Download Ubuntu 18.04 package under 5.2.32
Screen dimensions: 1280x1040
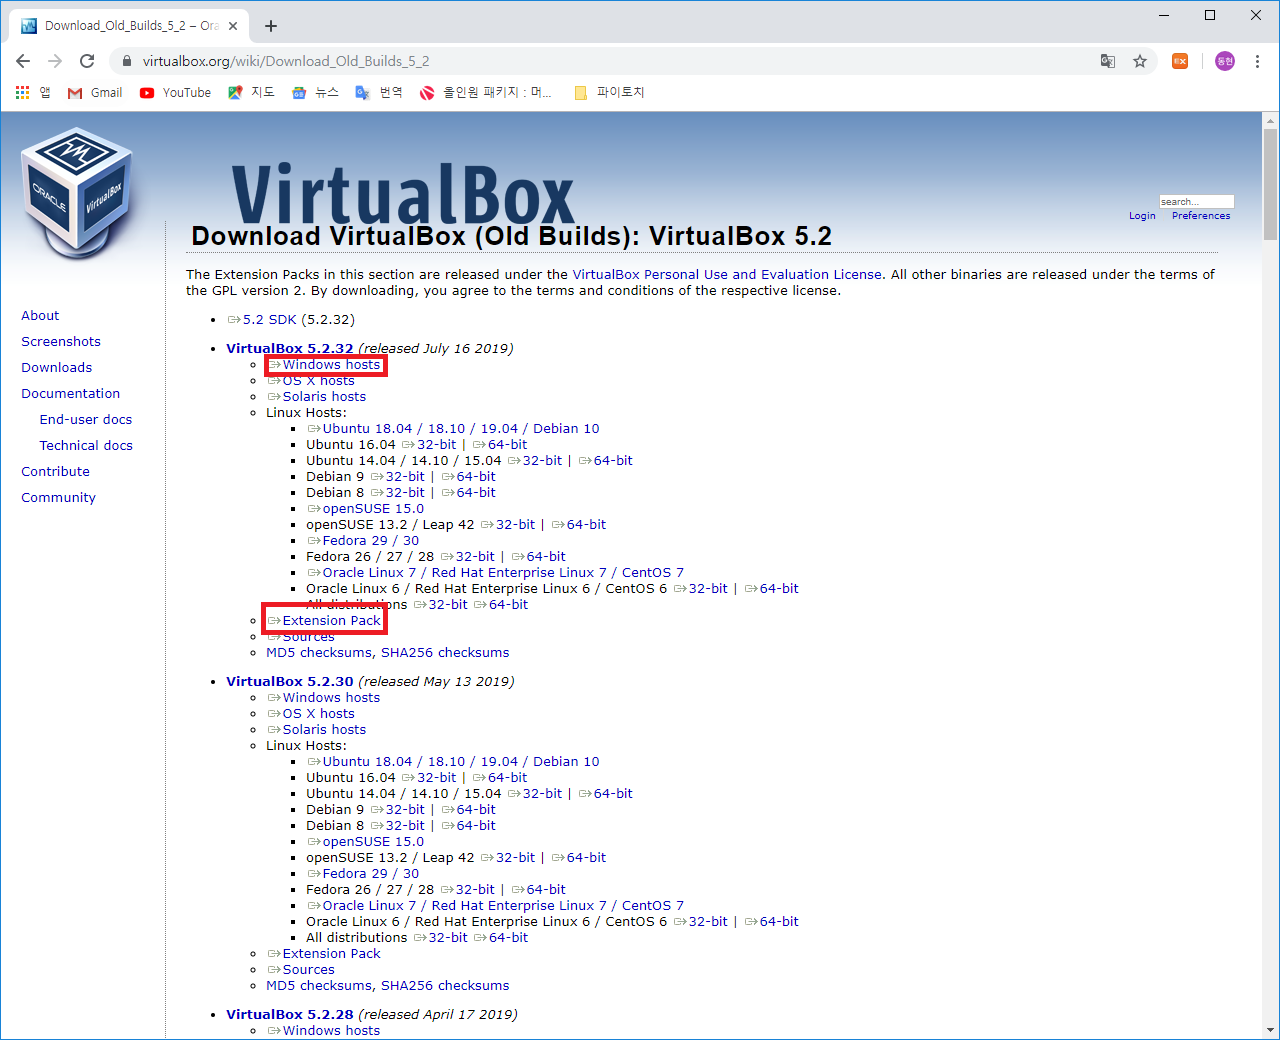(x=454, y=428)
